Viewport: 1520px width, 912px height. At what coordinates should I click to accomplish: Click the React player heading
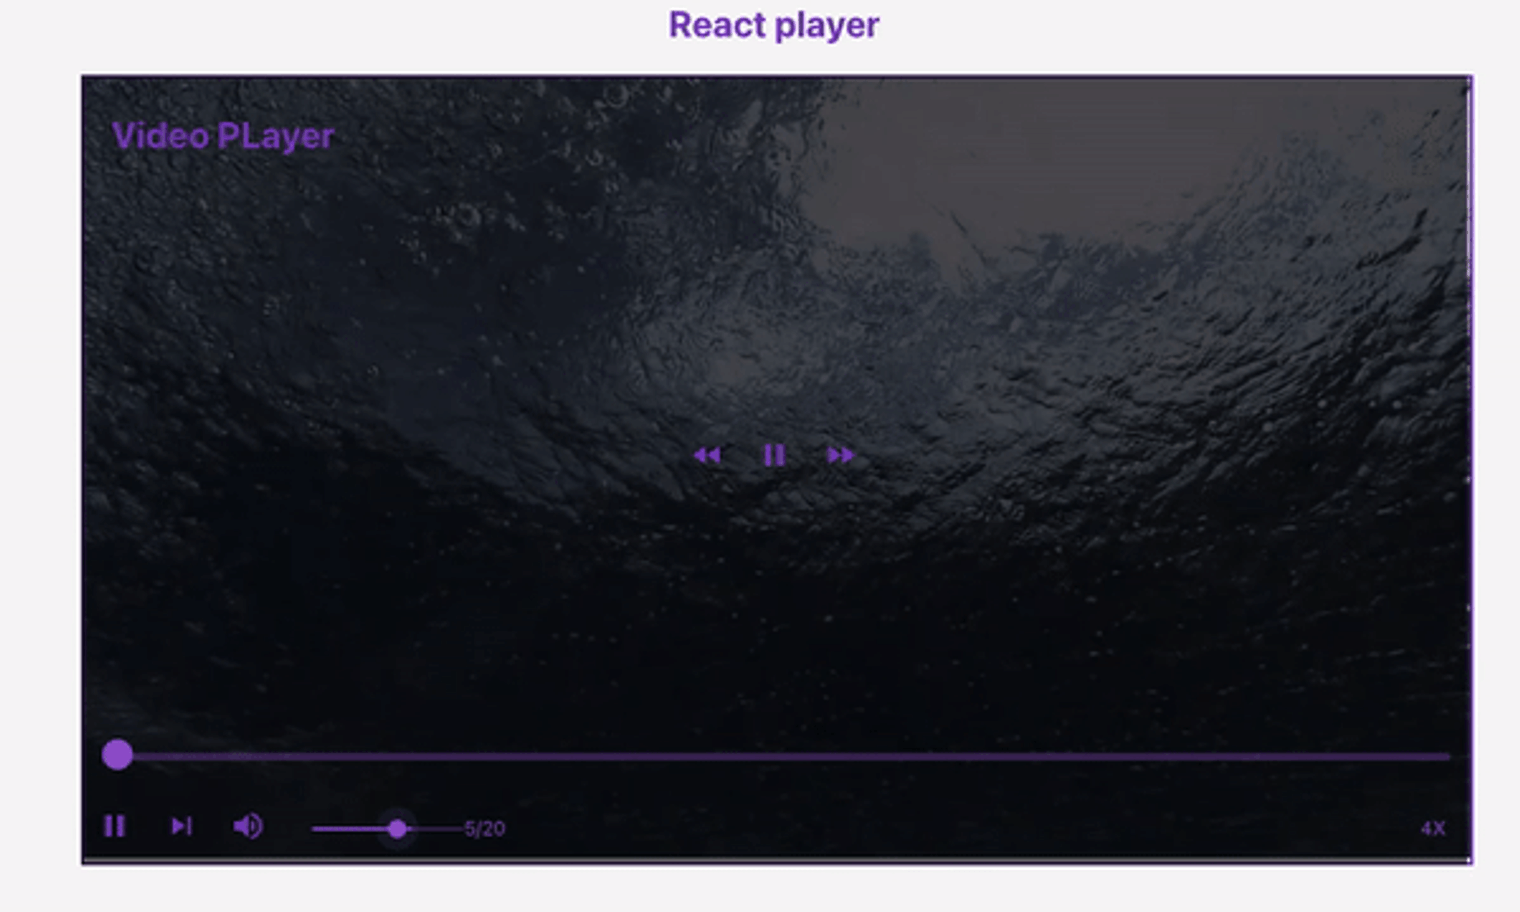click(774, 25)
